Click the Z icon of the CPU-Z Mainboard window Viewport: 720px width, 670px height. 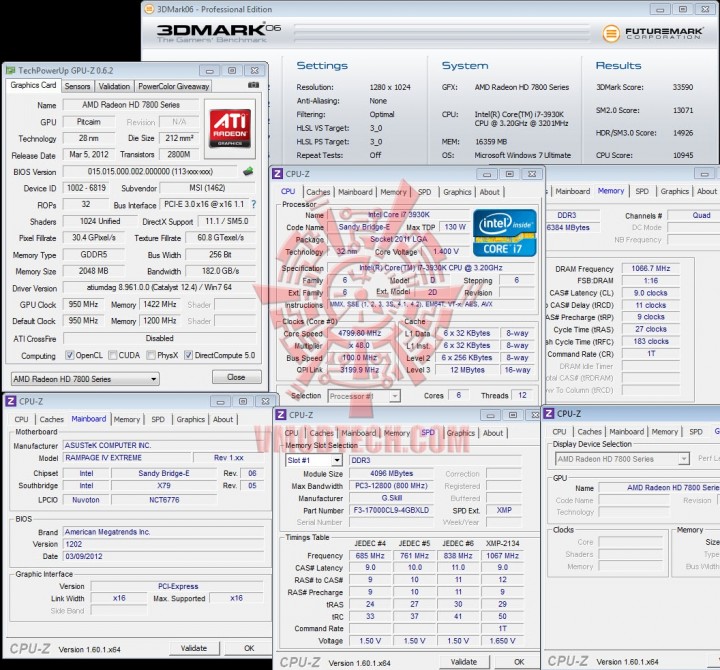click(11, 401)
